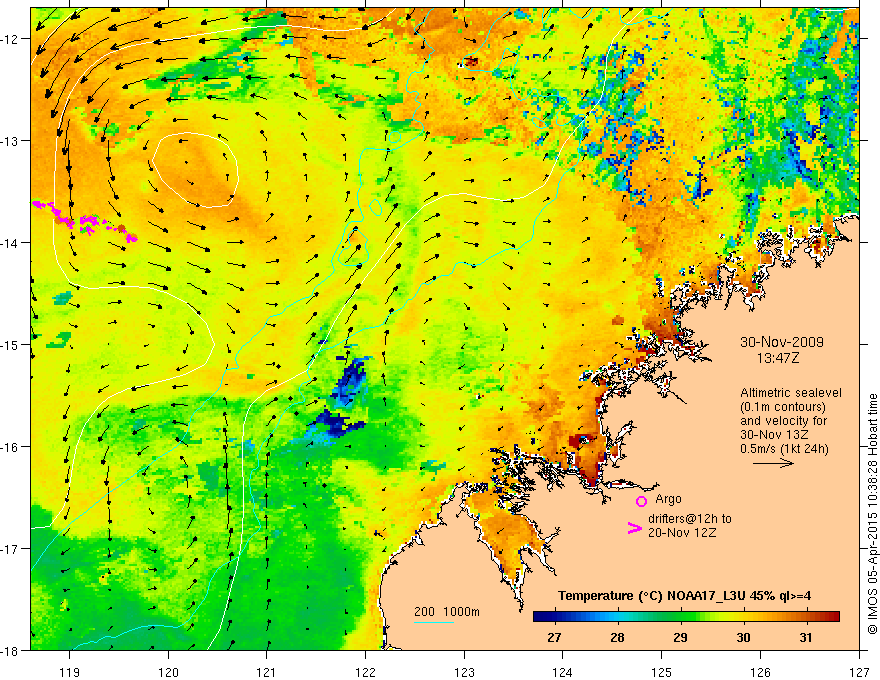Click the '119' longitude axis label
Screen dimensions: 880x680
[x=70, y=672]
